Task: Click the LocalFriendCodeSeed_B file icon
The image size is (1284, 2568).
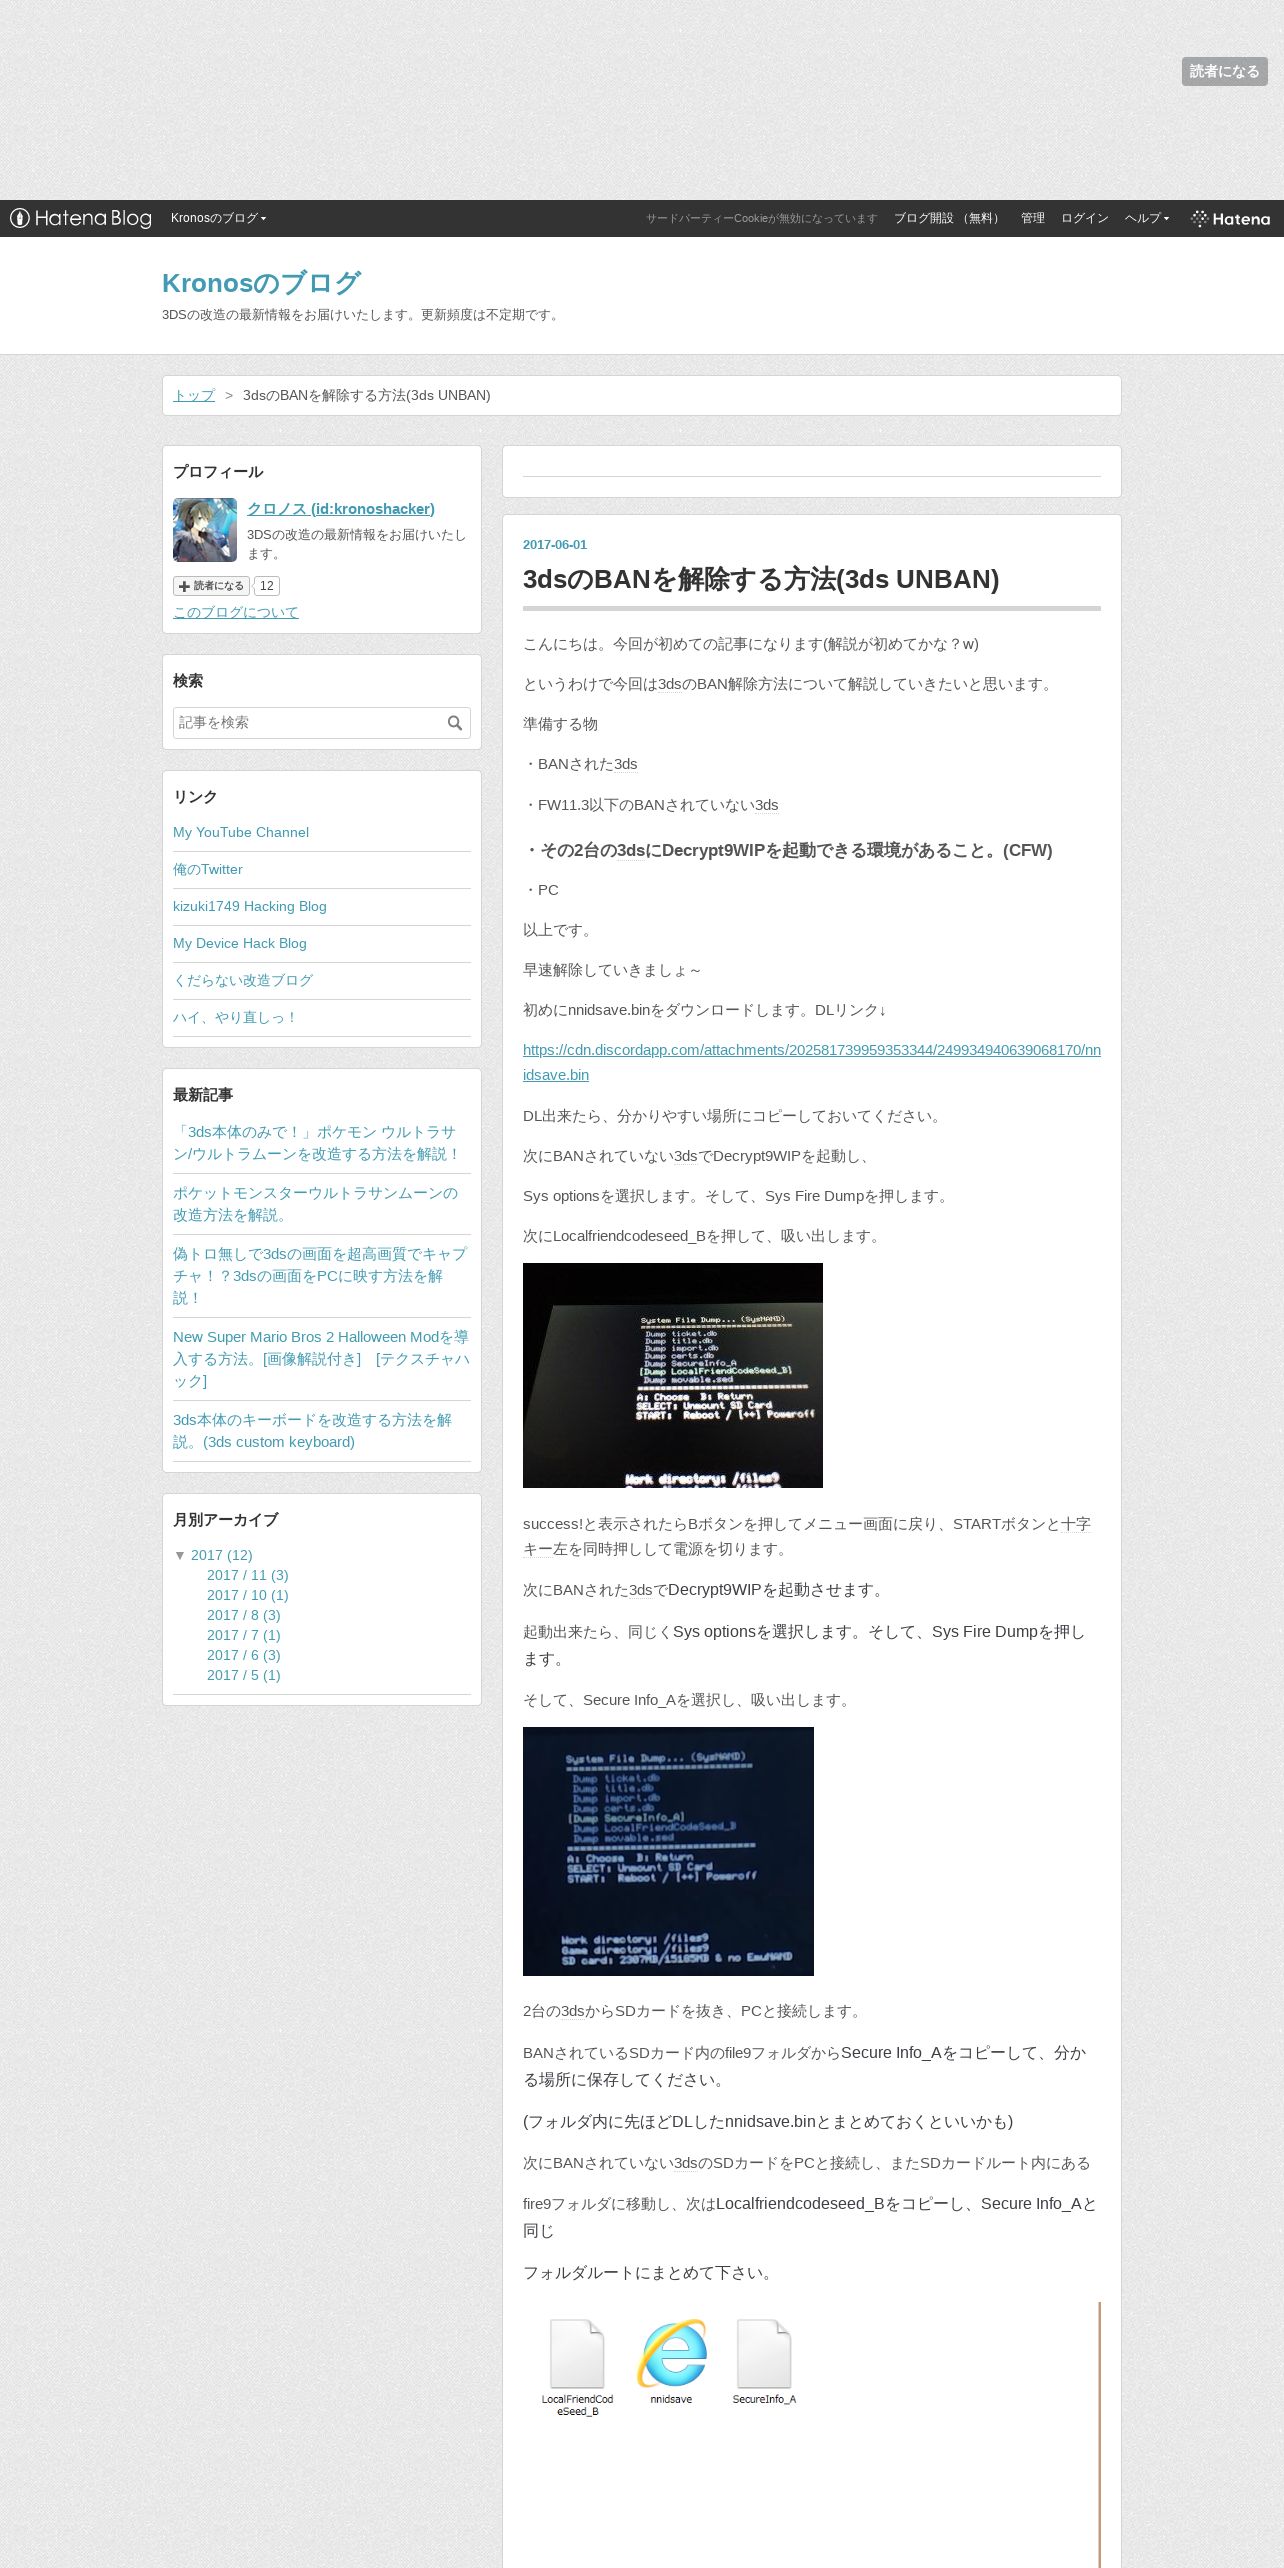Action: click(x=577, y=2368)
